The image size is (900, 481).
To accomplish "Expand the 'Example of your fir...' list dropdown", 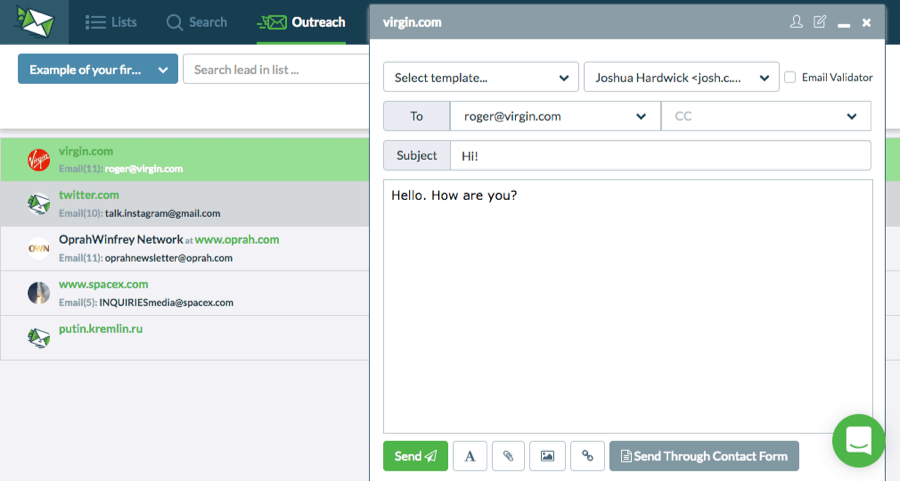I will 98,69.
